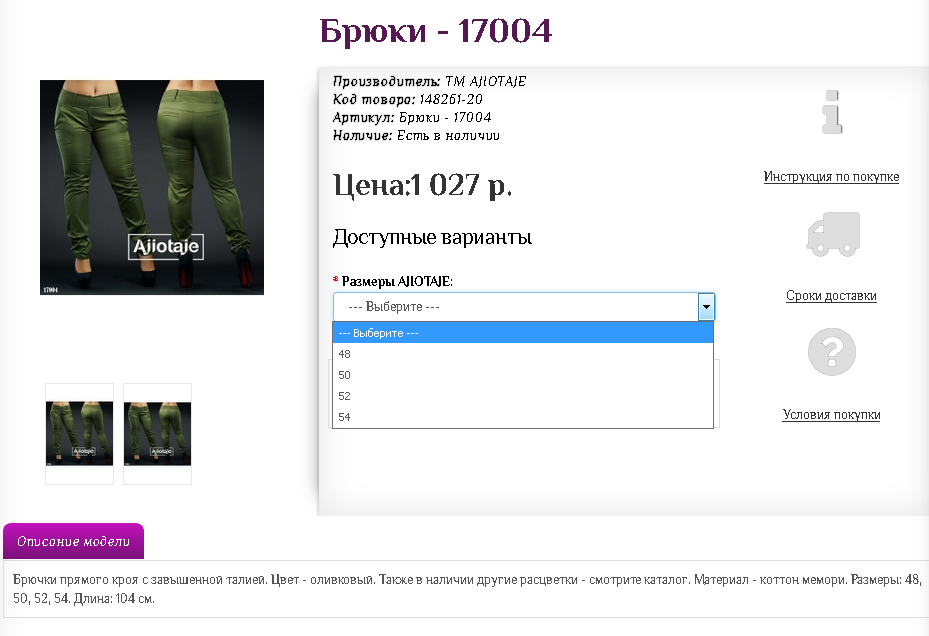
Task: Click the main green trousers product image
Action: pyautogui.click(x=152, y=187)
